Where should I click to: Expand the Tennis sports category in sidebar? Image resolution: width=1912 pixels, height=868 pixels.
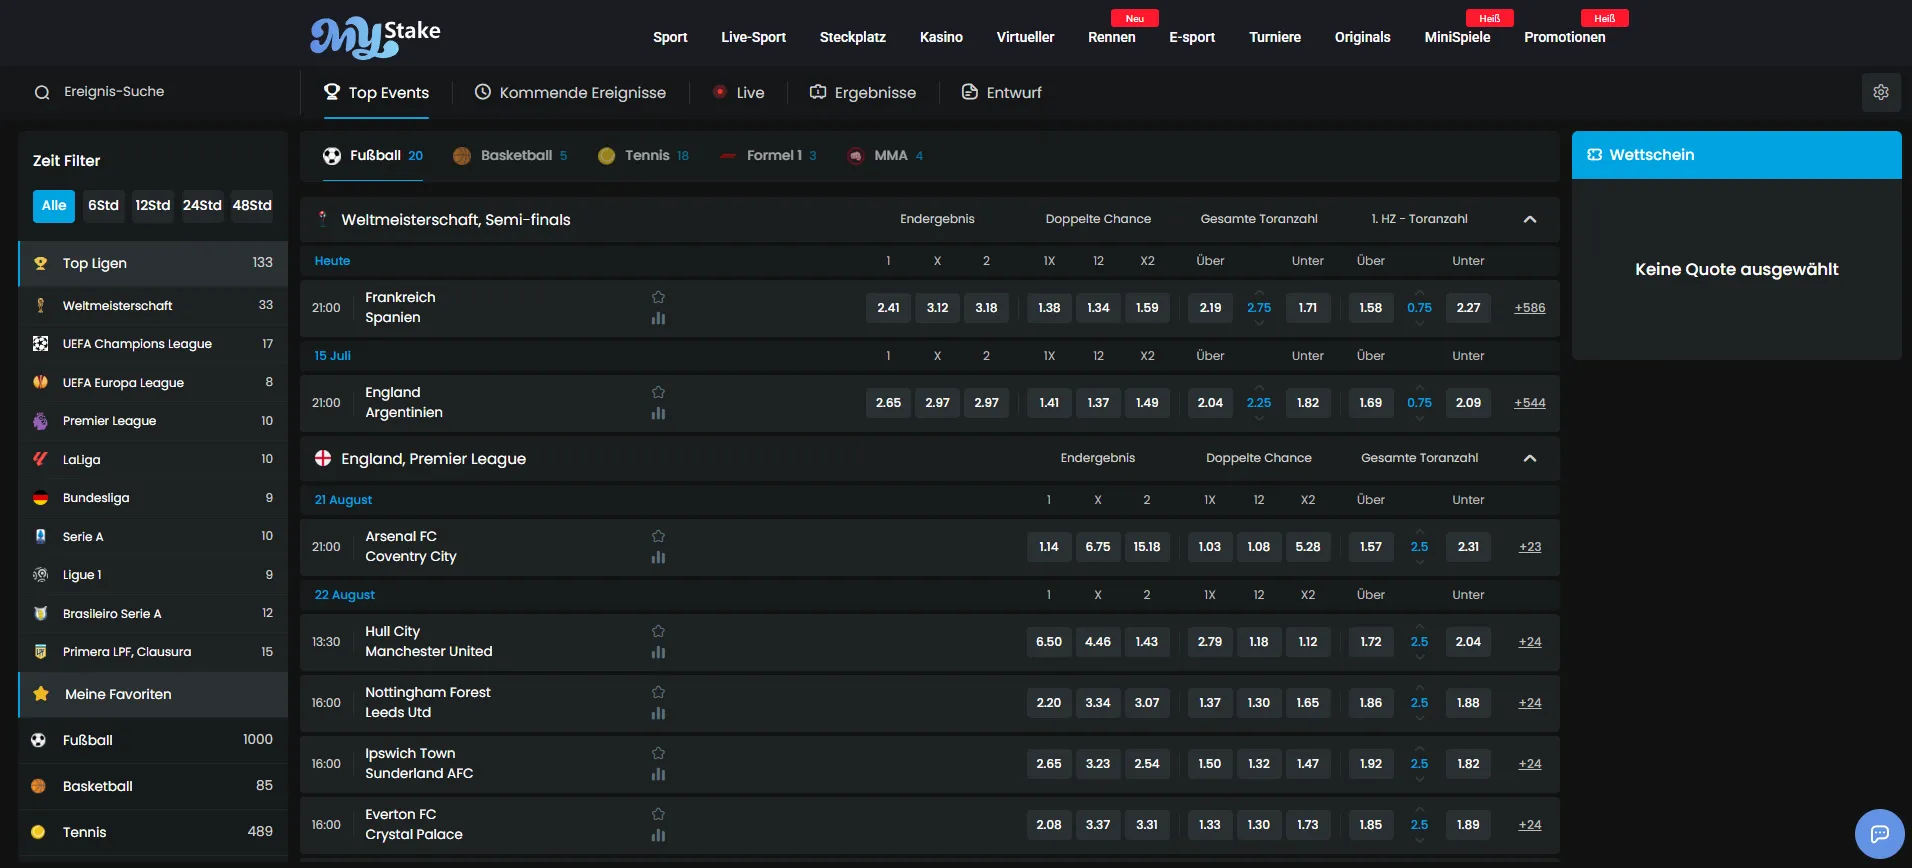[153, 832]
